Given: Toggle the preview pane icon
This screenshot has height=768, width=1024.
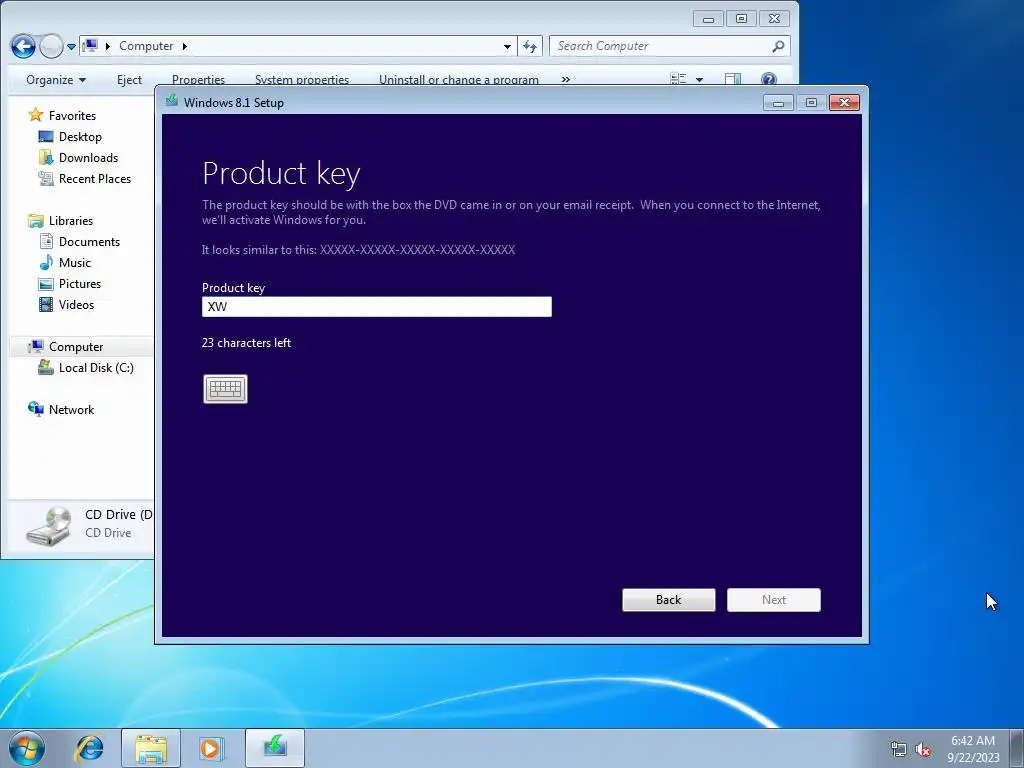Looking at the screenshot, I should pyautogui.click(x=733, y=80).
